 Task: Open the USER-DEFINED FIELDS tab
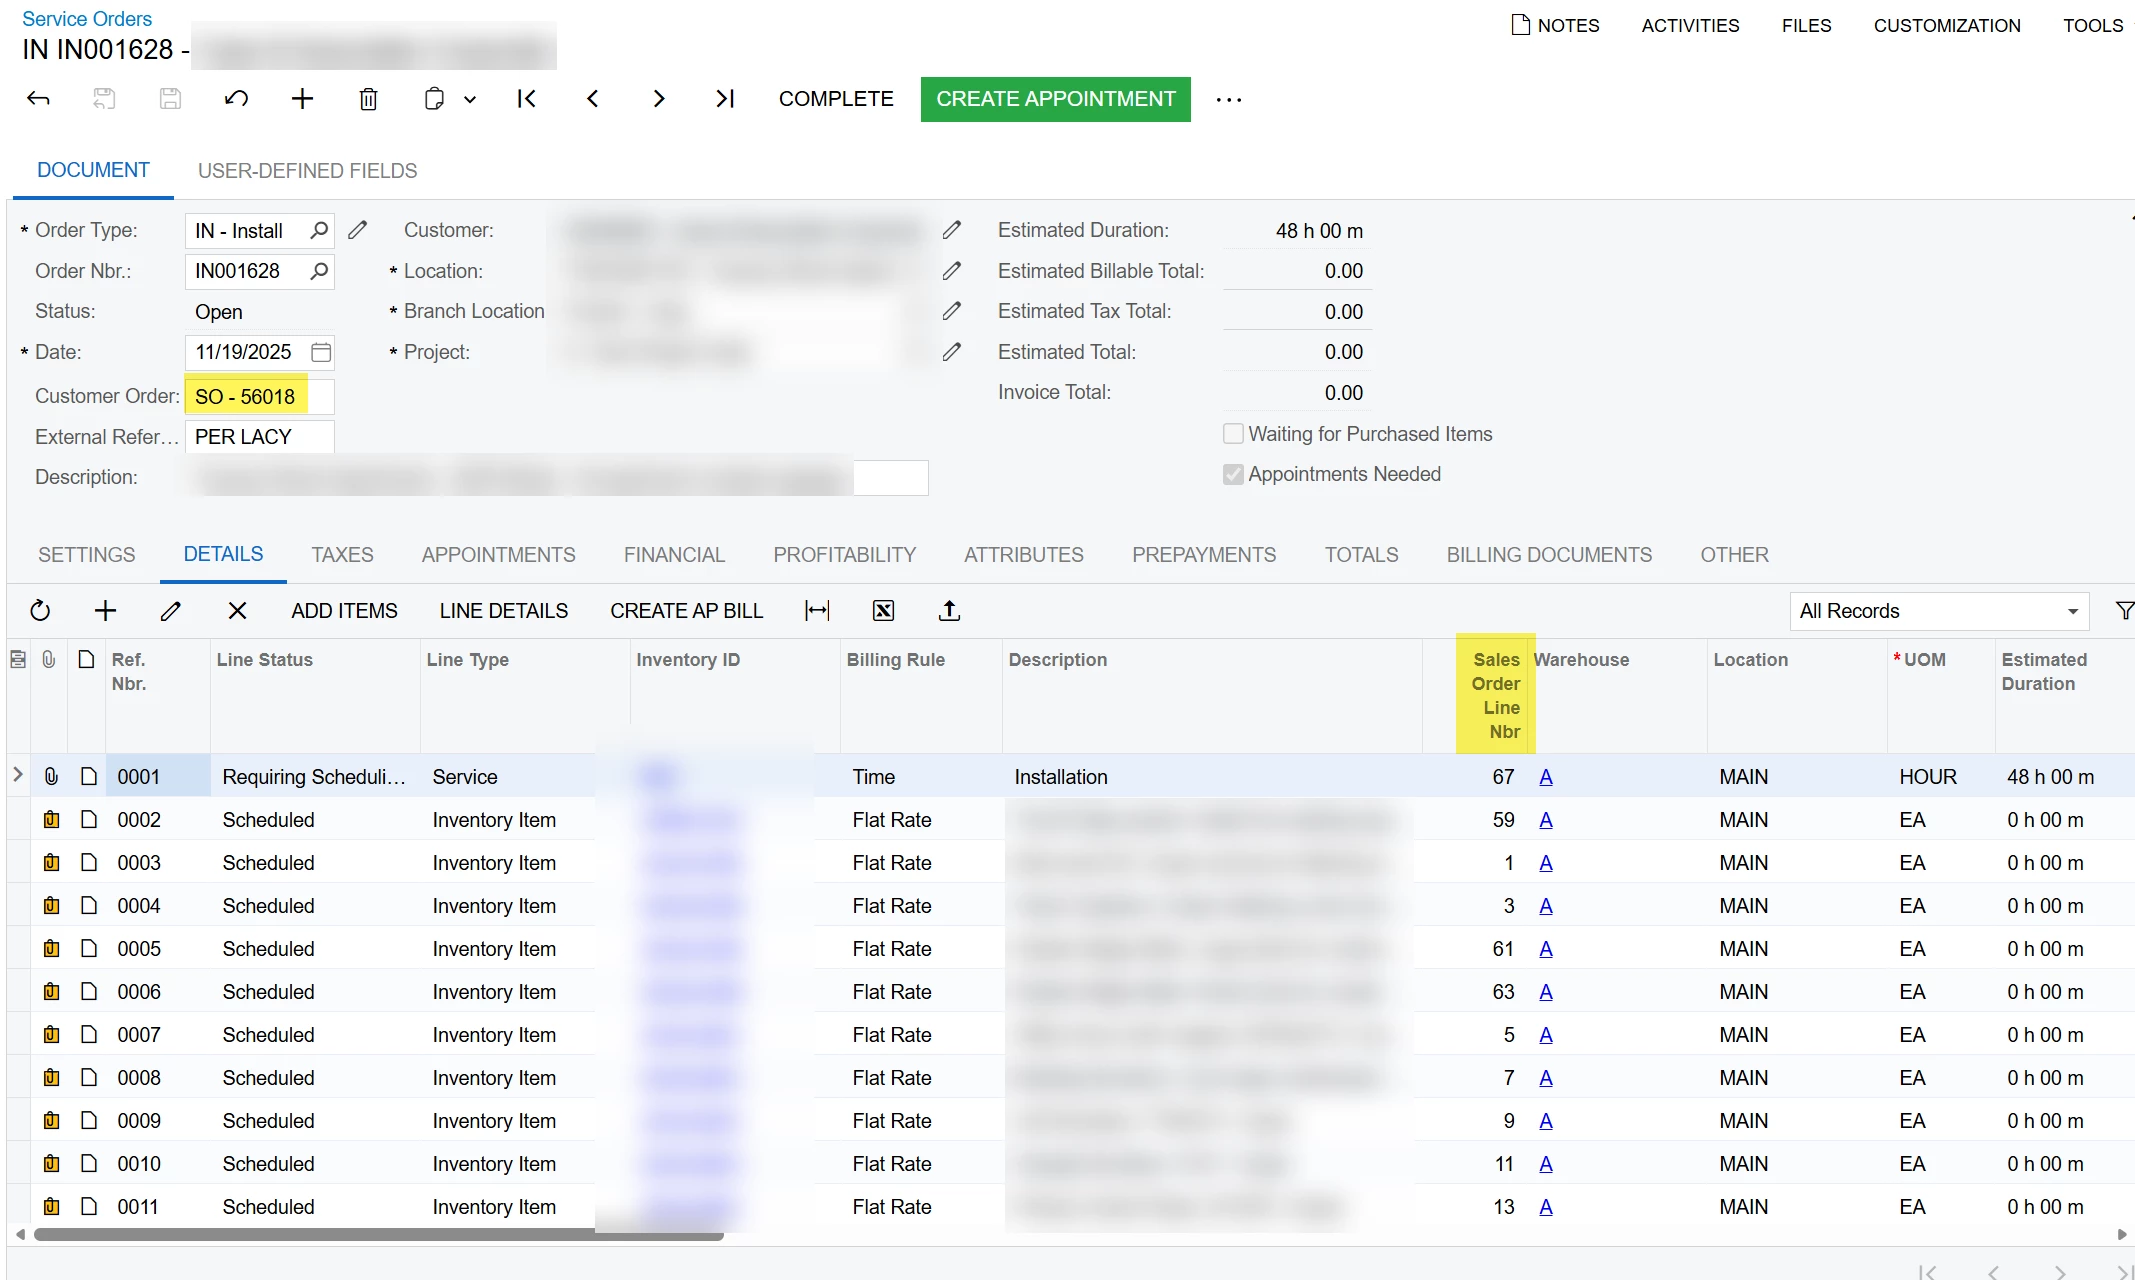tap(307, 171)
